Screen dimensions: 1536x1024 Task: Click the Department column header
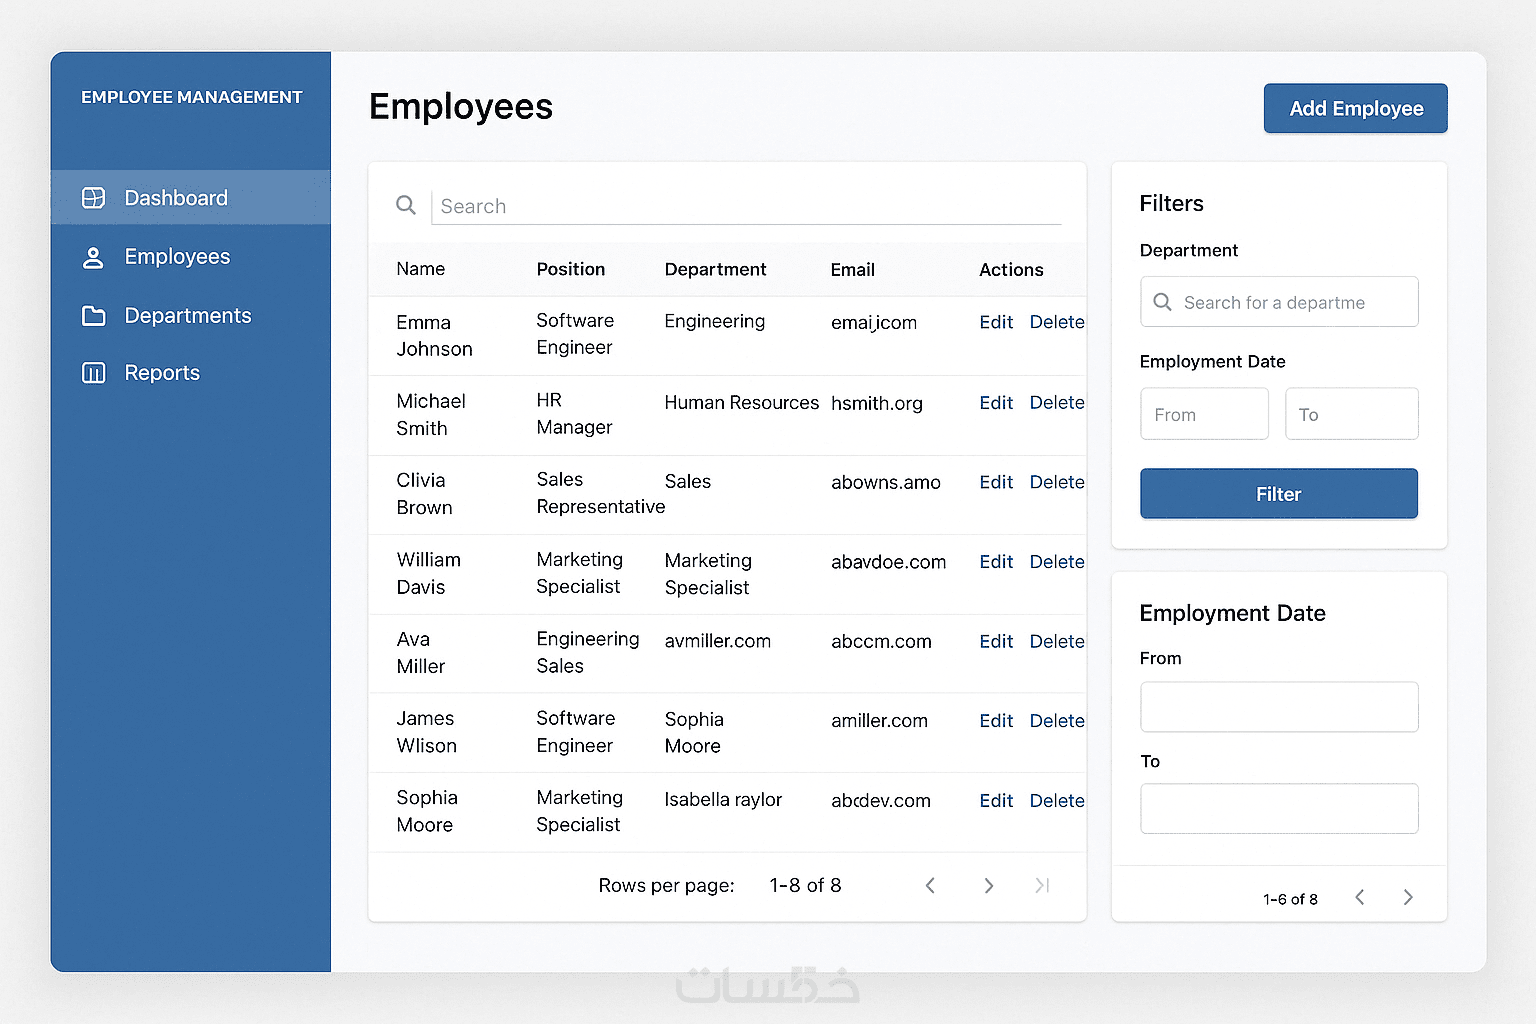pos(715,269)
